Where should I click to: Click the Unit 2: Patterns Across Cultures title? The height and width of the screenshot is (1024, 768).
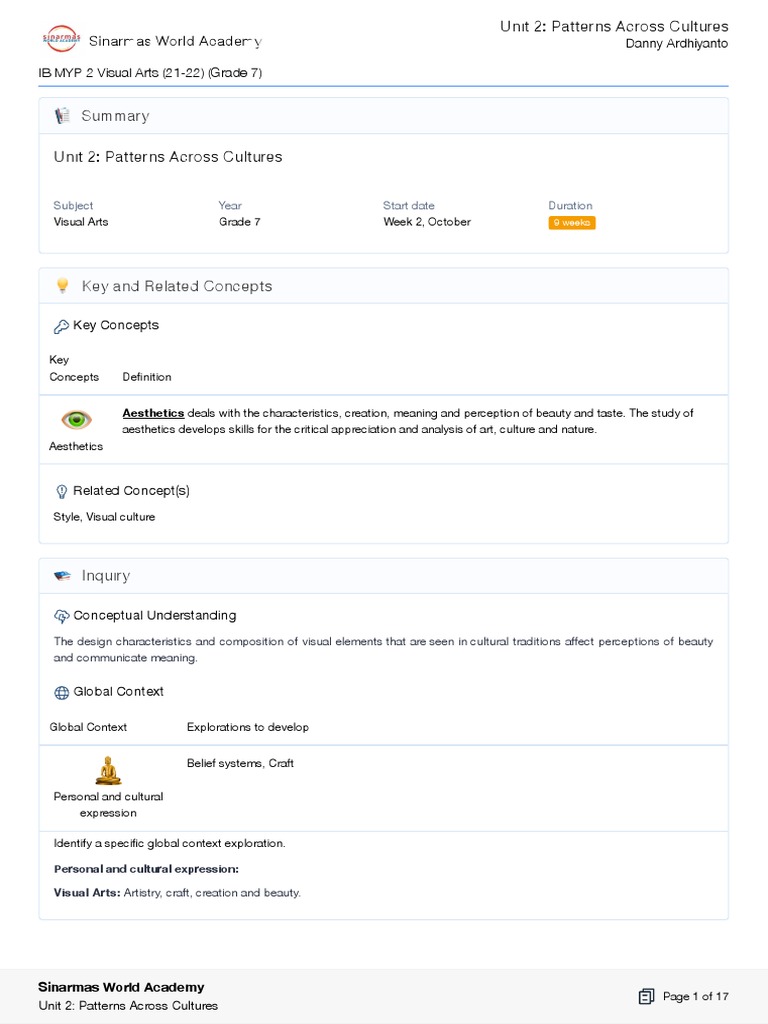168,157
